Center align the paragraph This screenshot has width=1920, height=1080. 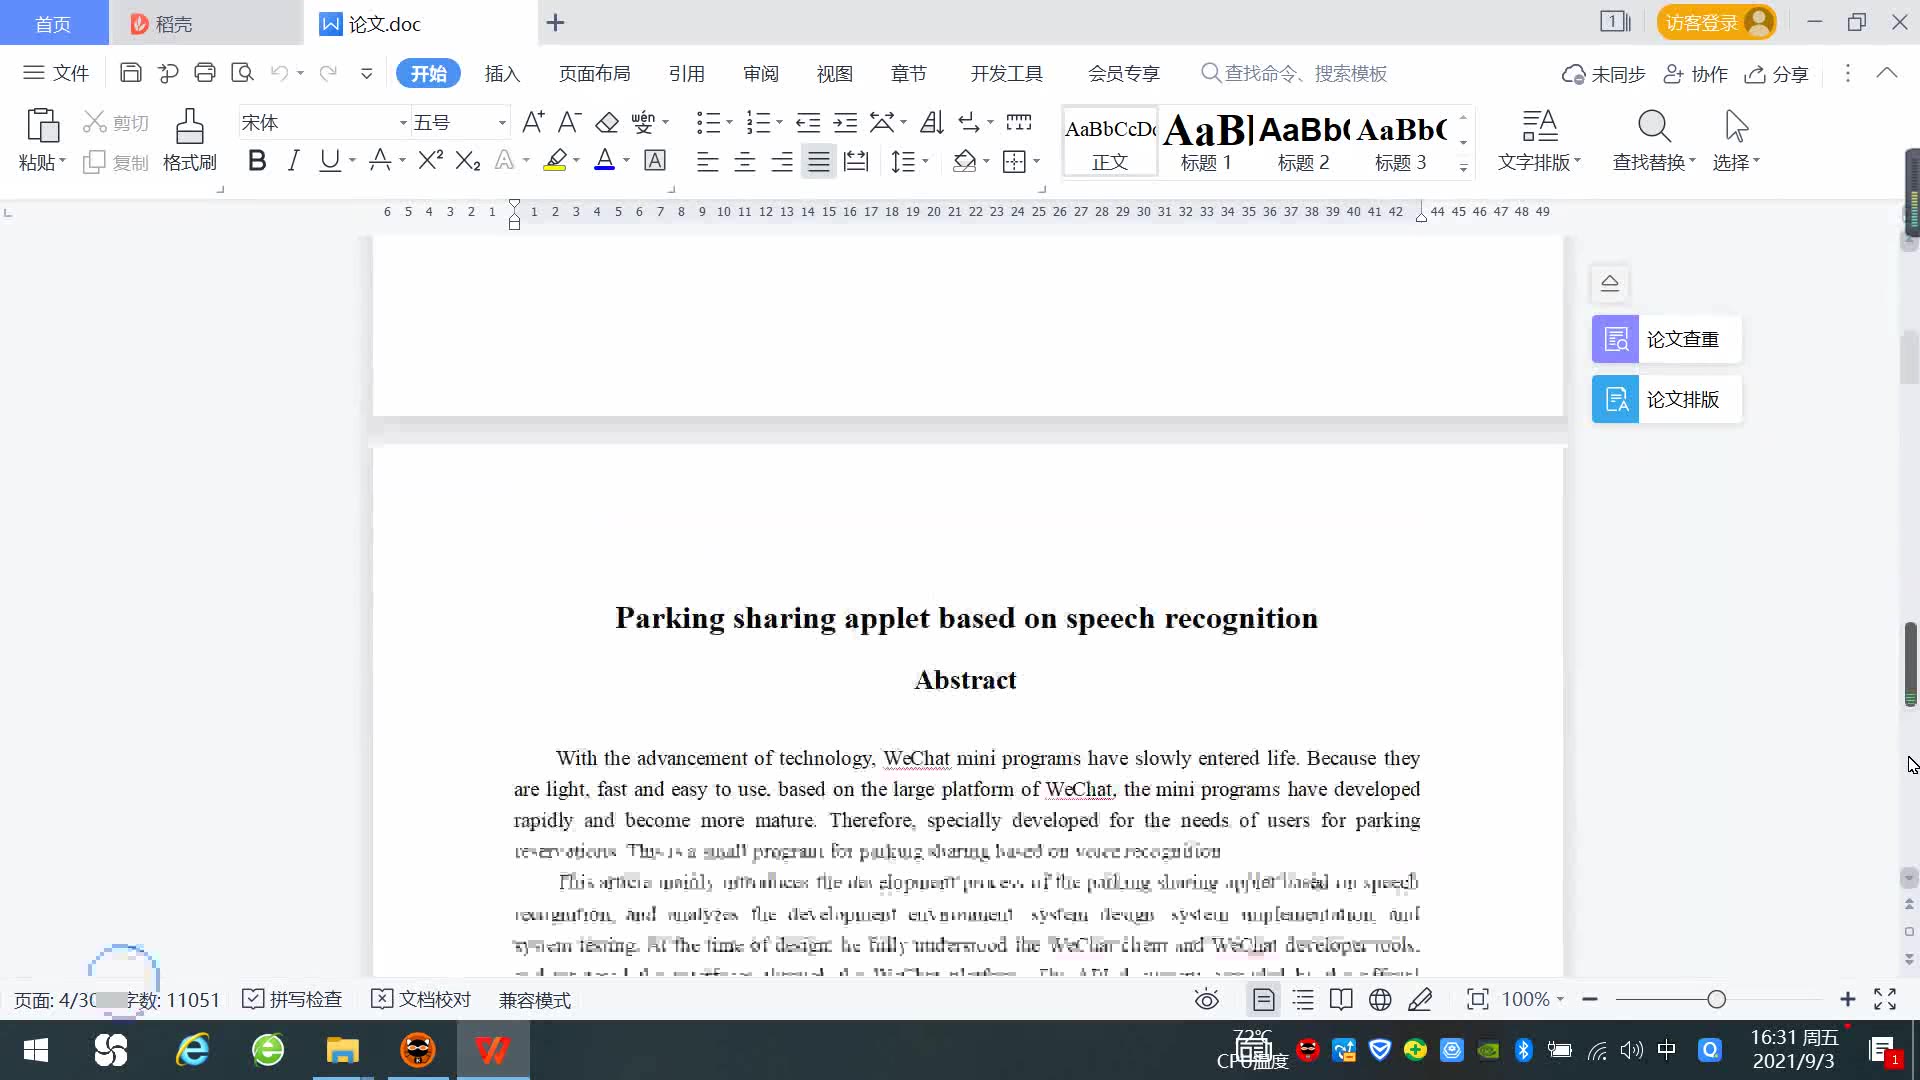tap(745, 162)
